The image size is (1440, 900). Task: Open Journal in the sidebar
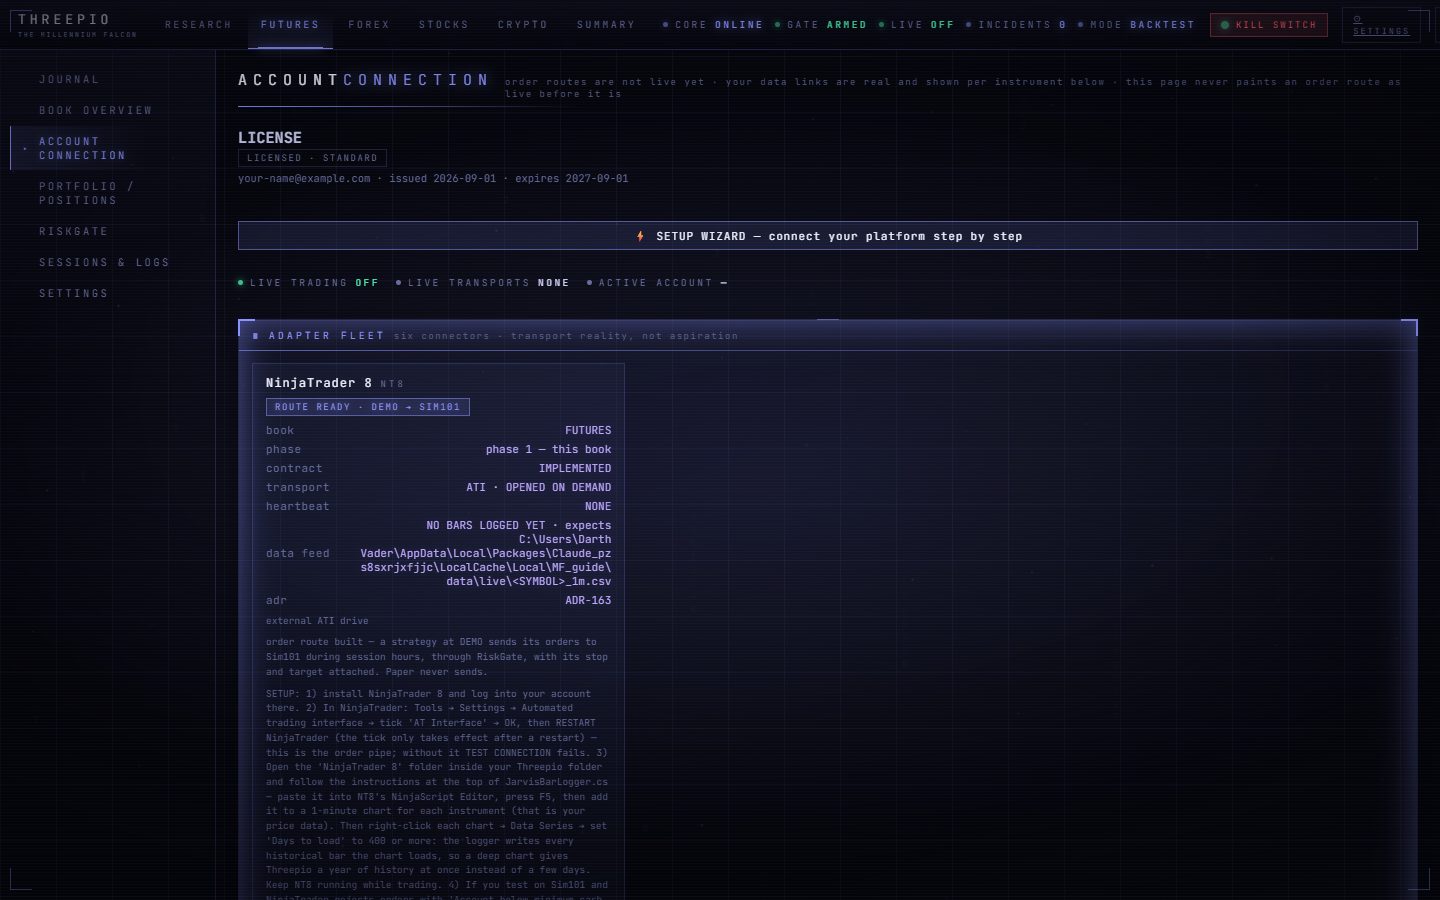pos(69,80)
